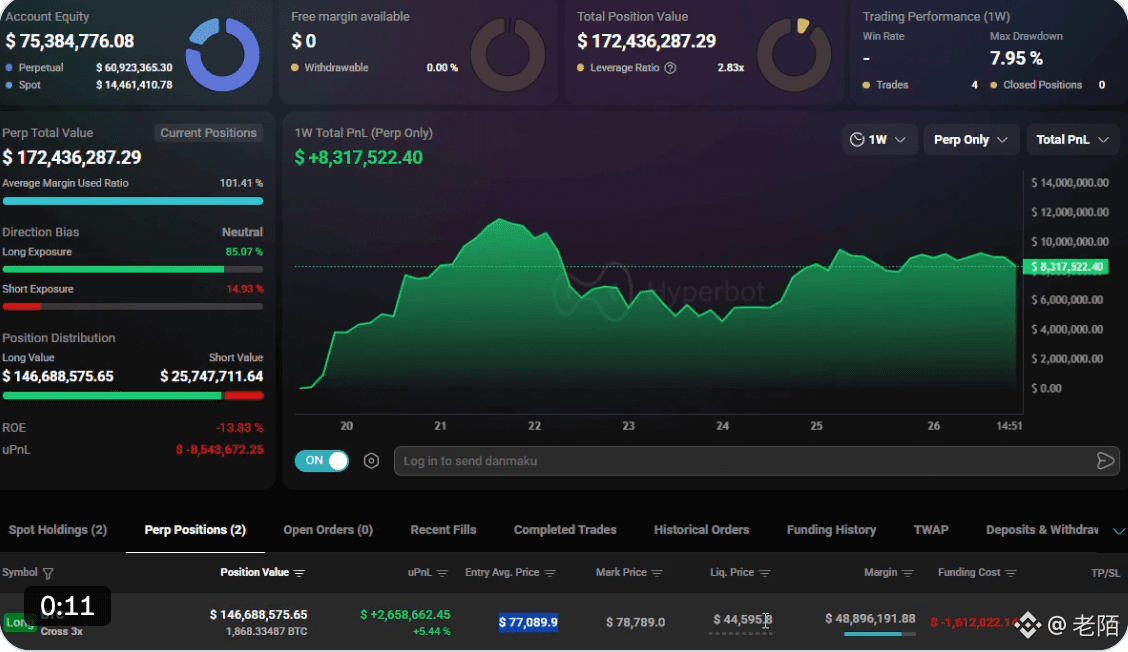Open Deposits & Withdraw tab
Viewport: 1128px width, 652px height.
(1042, 530)
